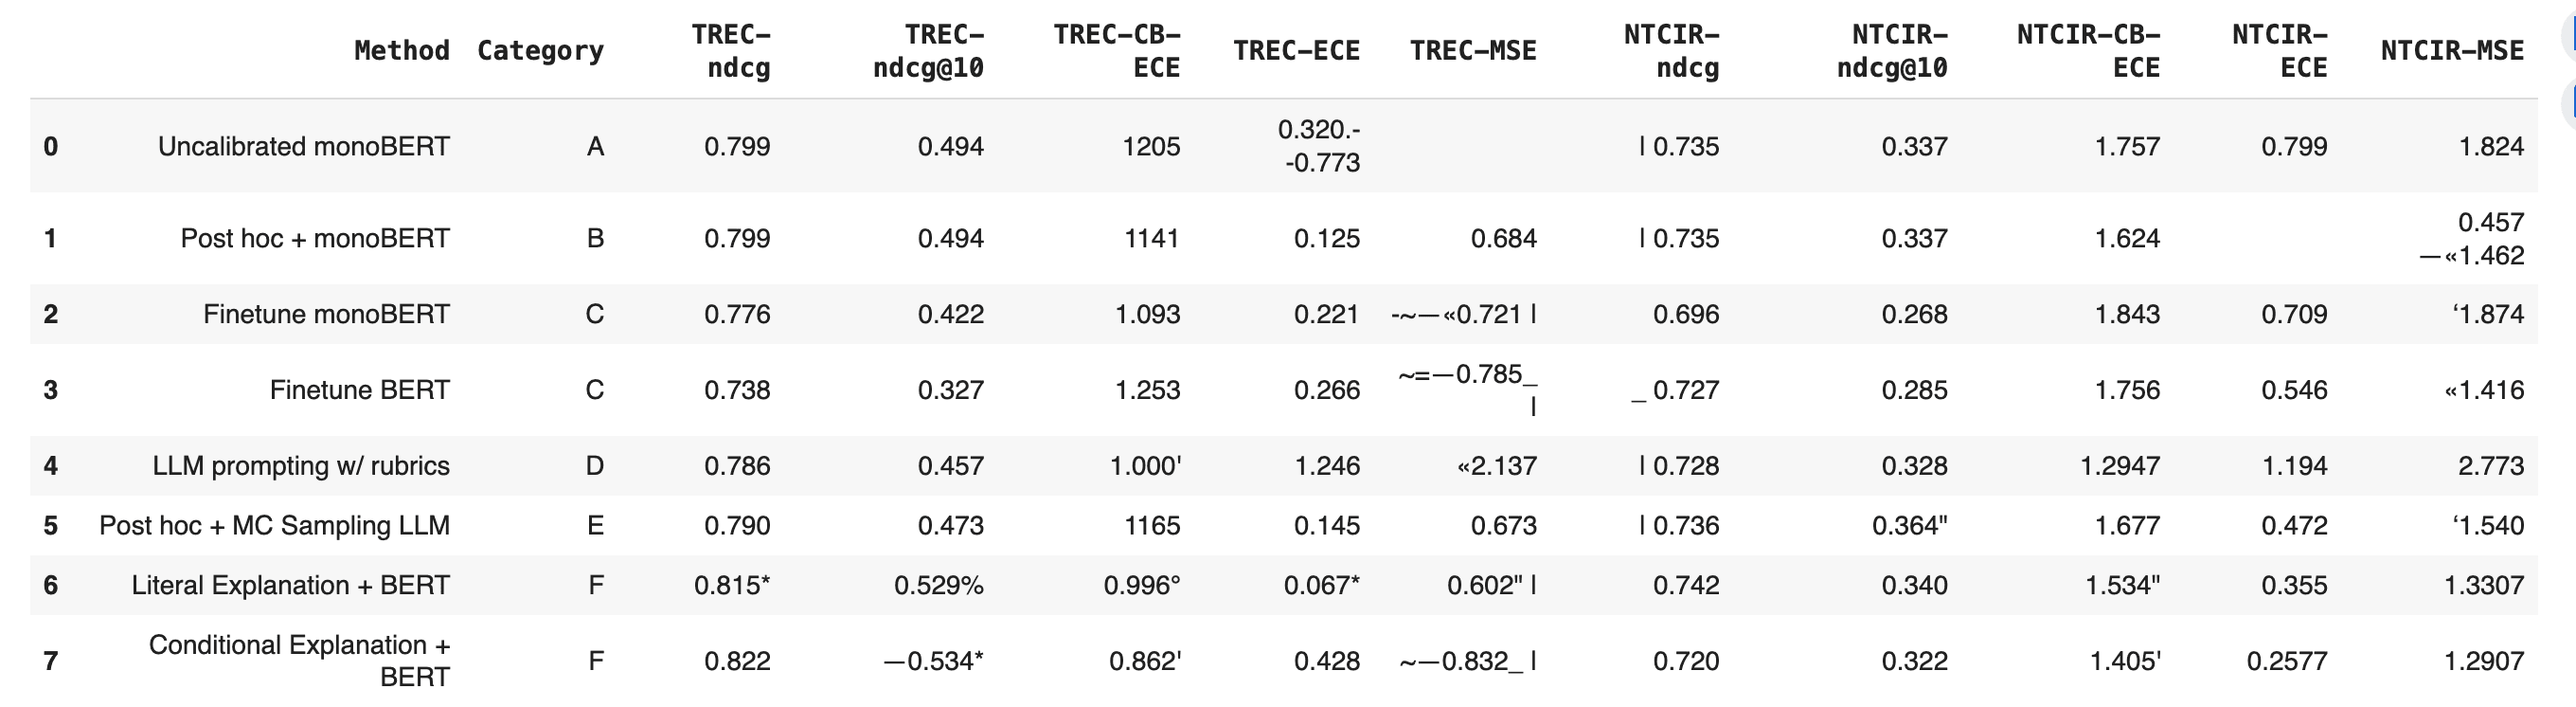Image resolution: width=2576 pixels, height=707 pixels.
Task: Click the Post hoc + MC Sampling LLM cell
Action: click(274, 525)
